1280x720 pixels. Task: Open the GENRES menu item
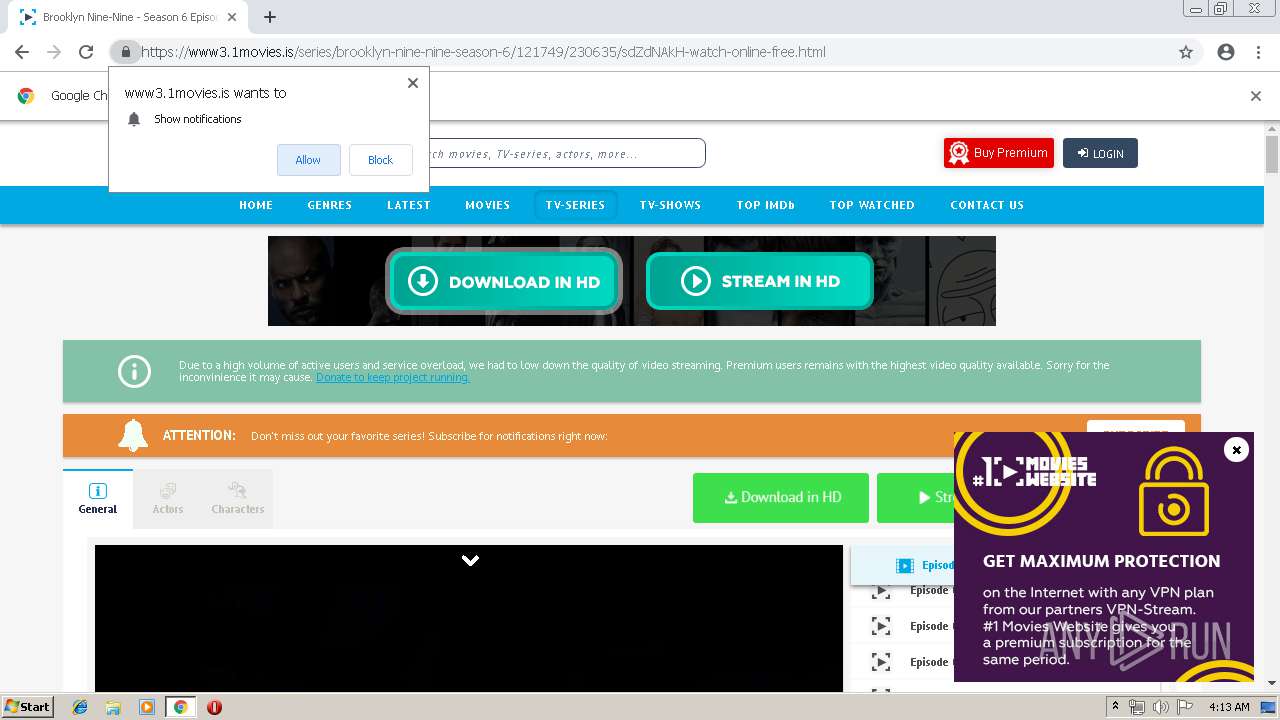(x=329, y=205)
